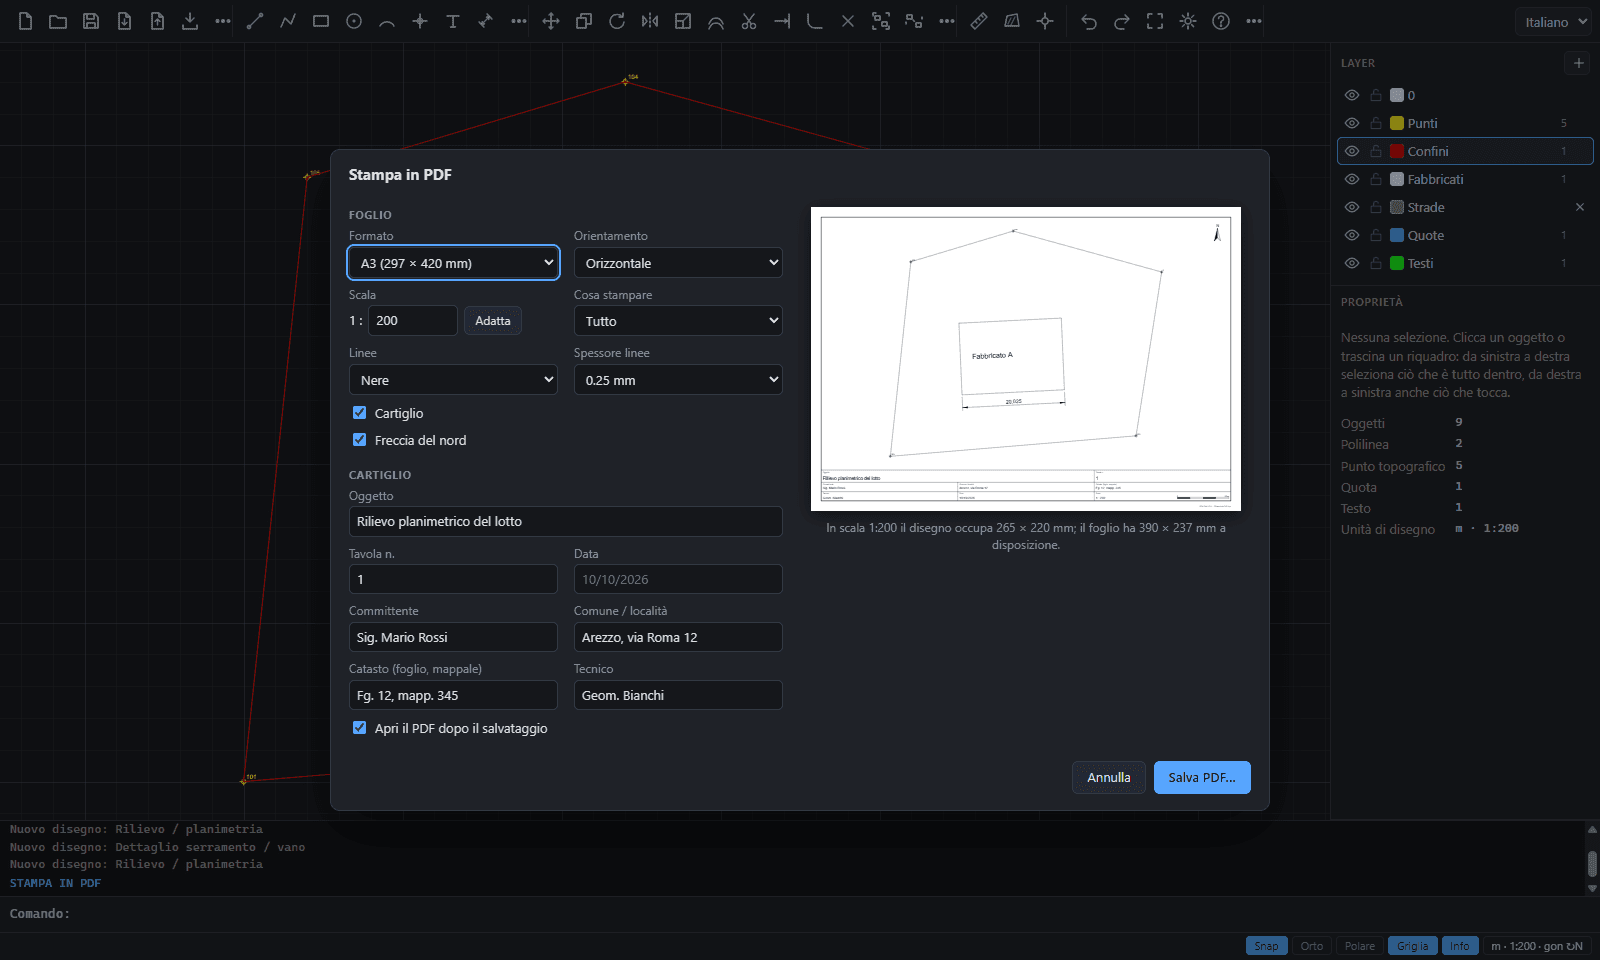
Task: Cancel the dialog with Annulla
Action: coord(1109,777)
